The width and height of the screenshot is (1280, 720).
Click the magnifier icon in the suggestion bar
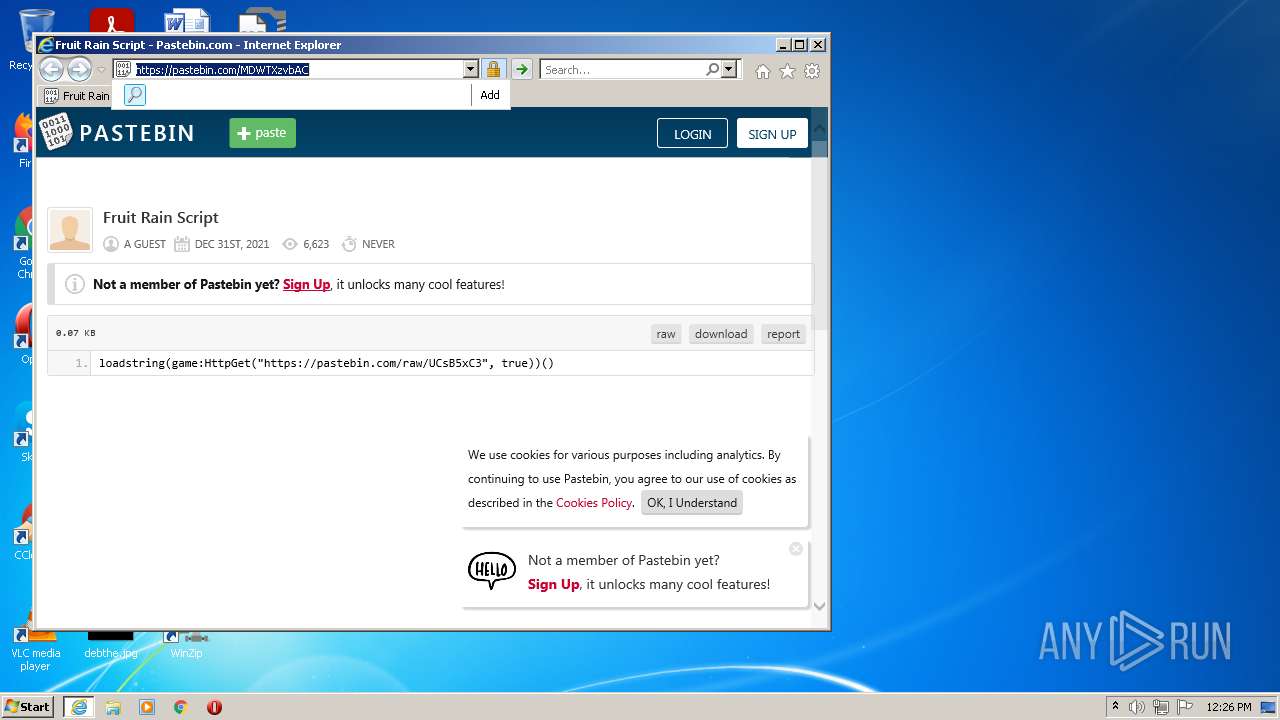tap(135, 95)
